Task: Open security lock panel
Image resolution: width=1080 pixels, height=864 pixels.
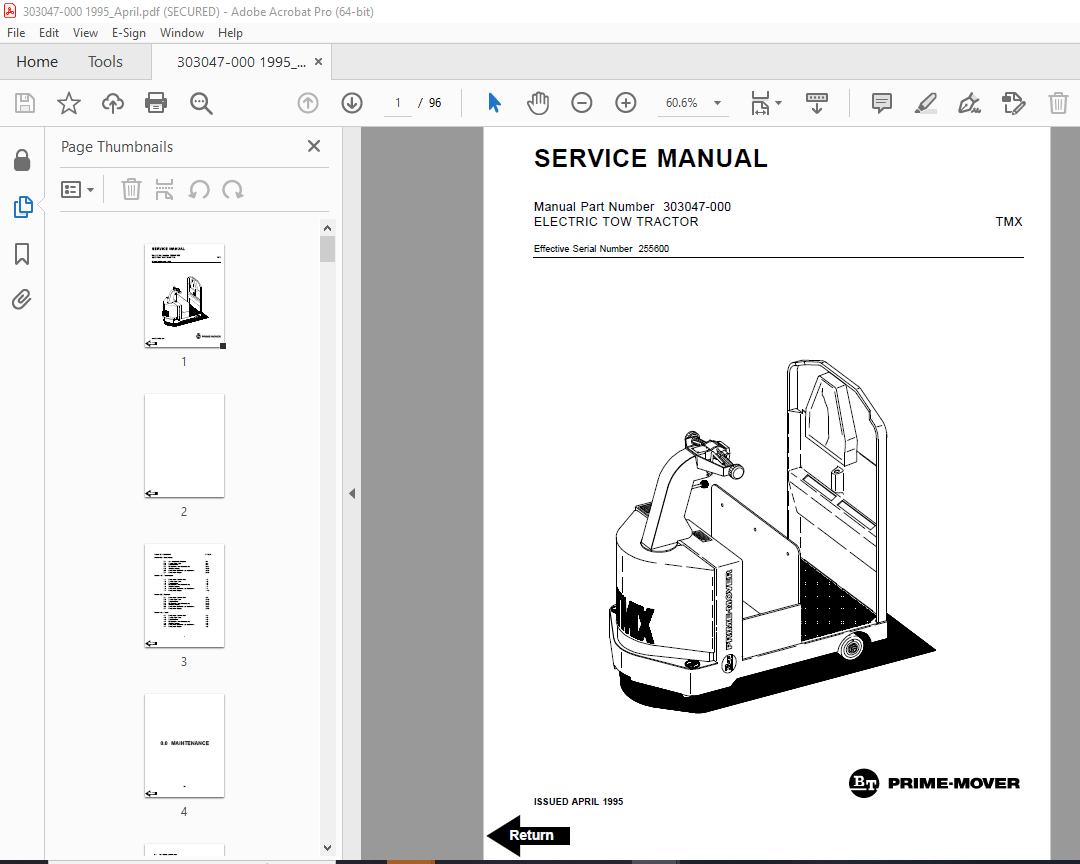Action: pos(22,161)
